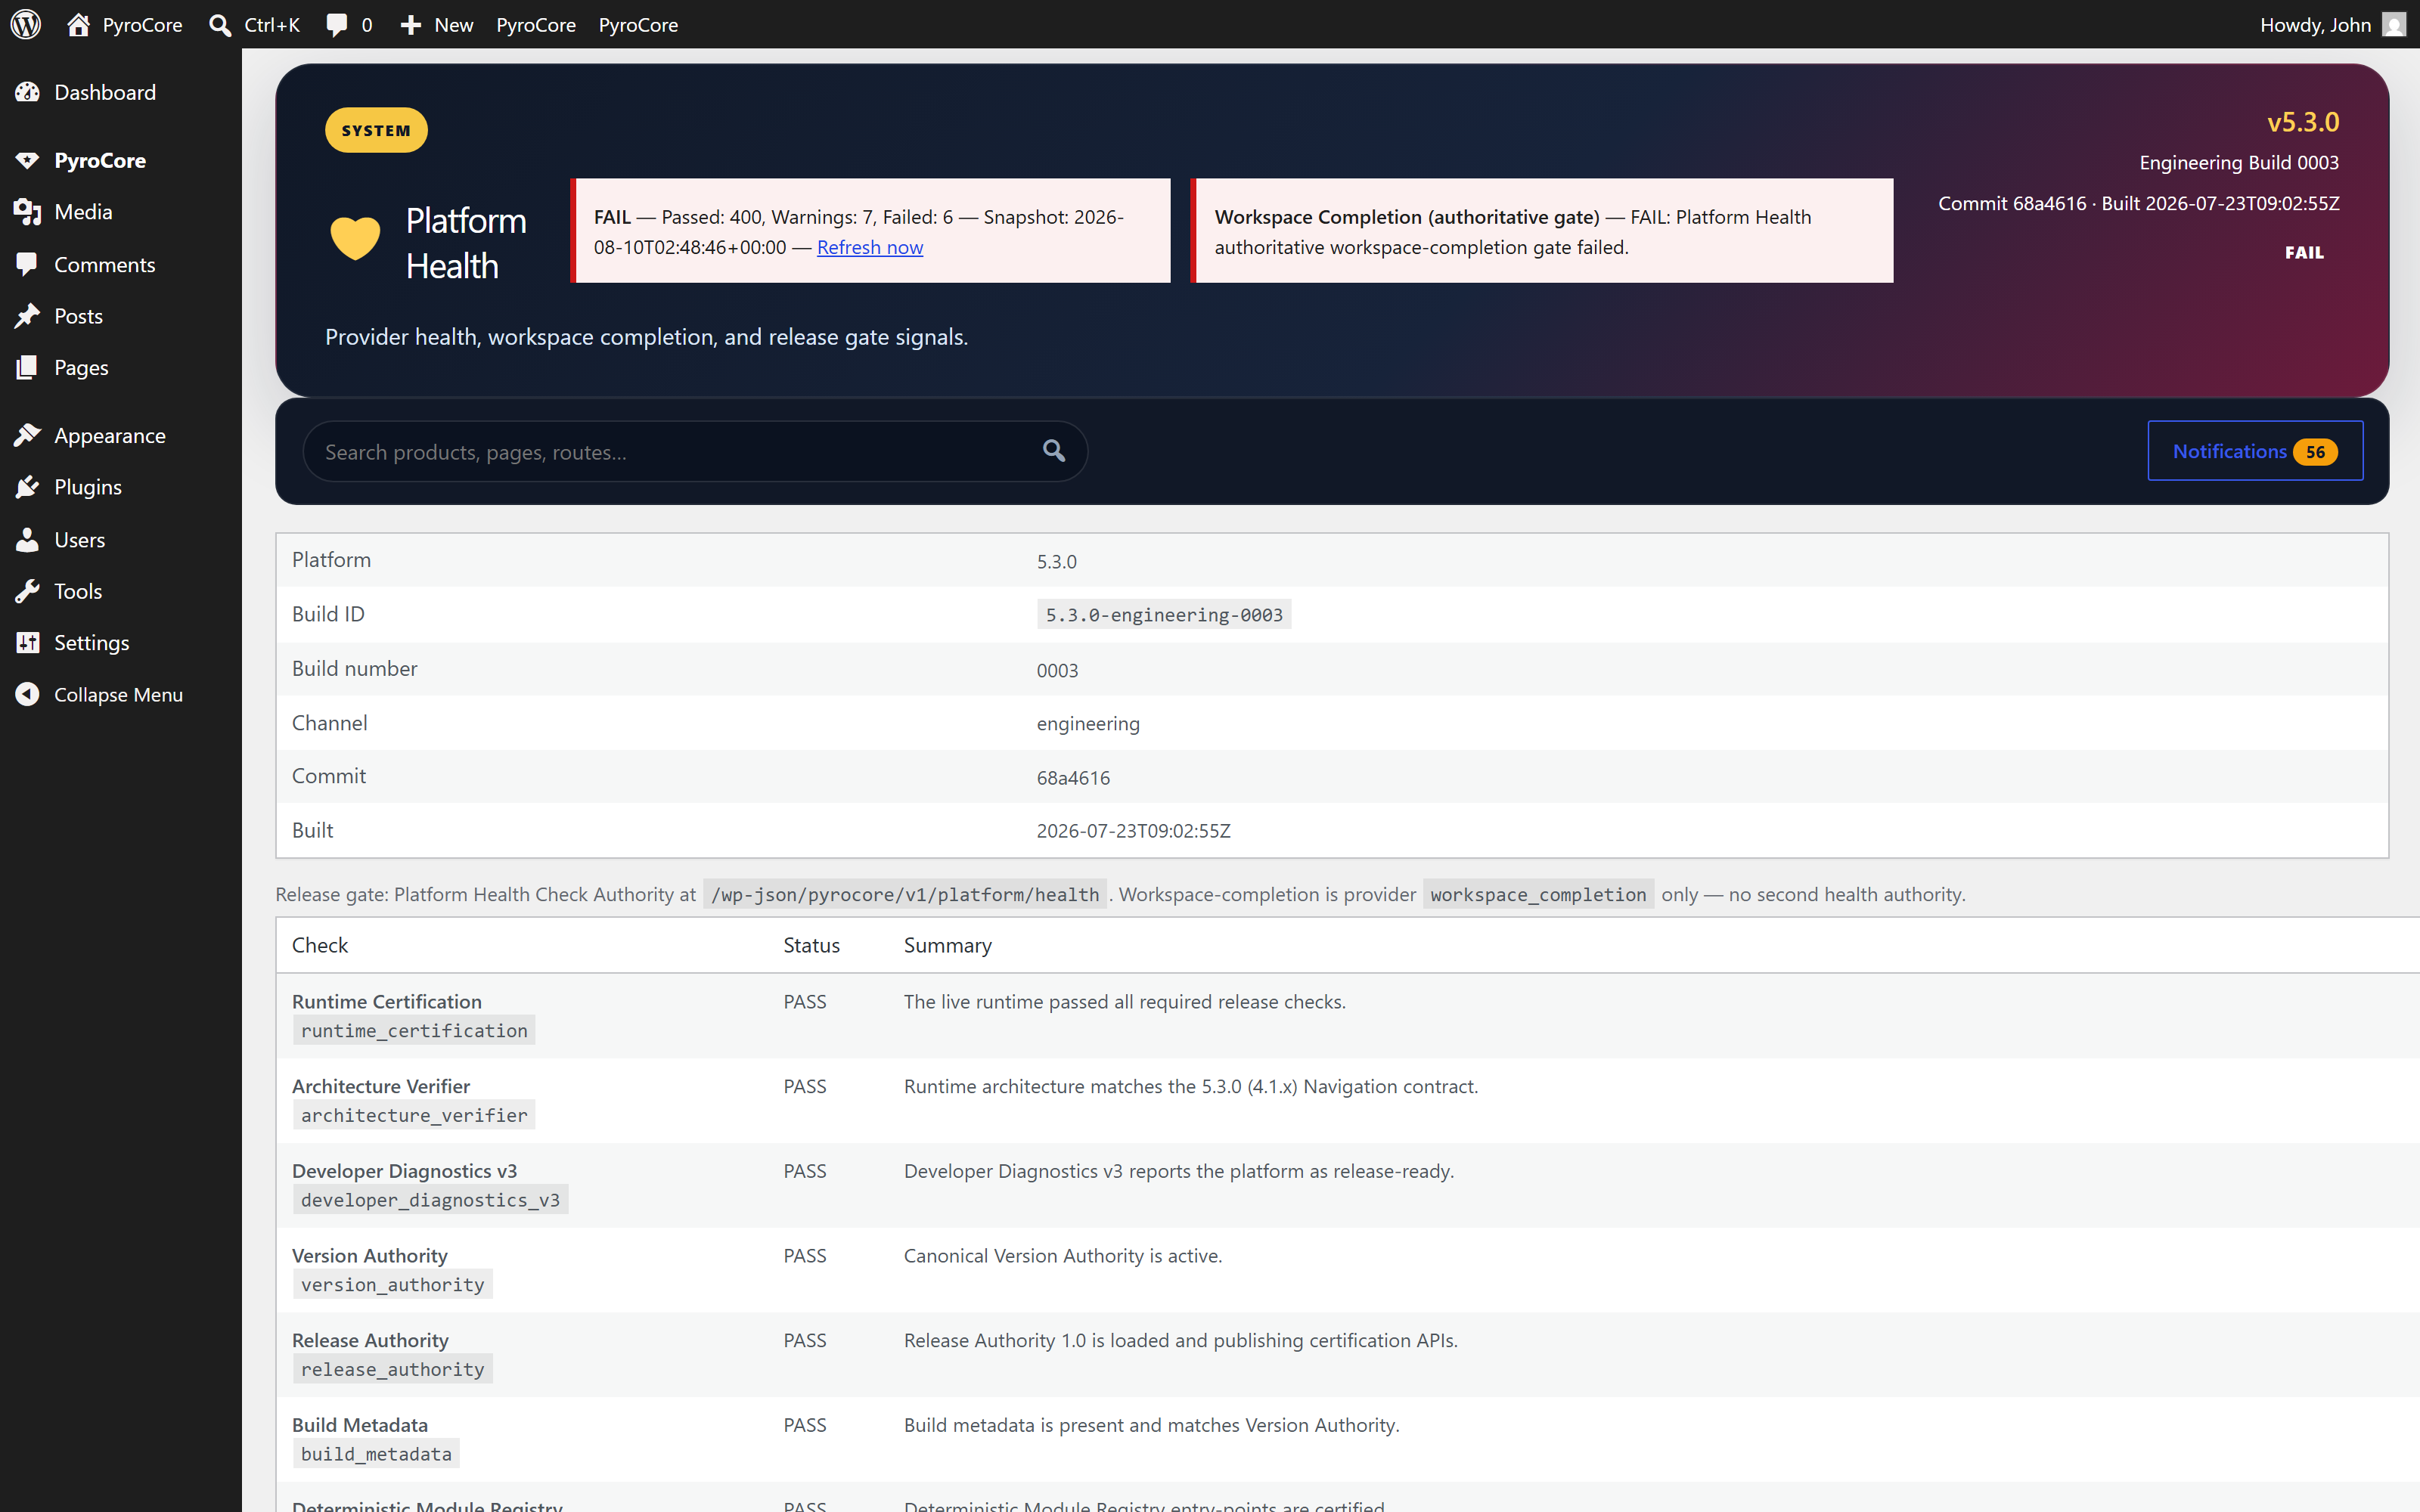Select the /wp-json/pyrocore/v1/platform/health path
The image size is (2420, 1512).
tap(905, 895)
